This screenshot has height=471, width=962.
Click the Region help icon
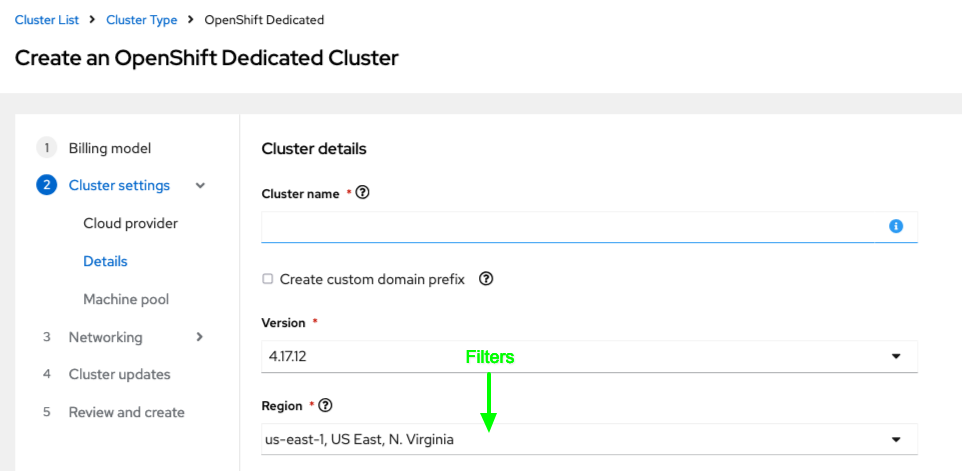tap(325, 406)
